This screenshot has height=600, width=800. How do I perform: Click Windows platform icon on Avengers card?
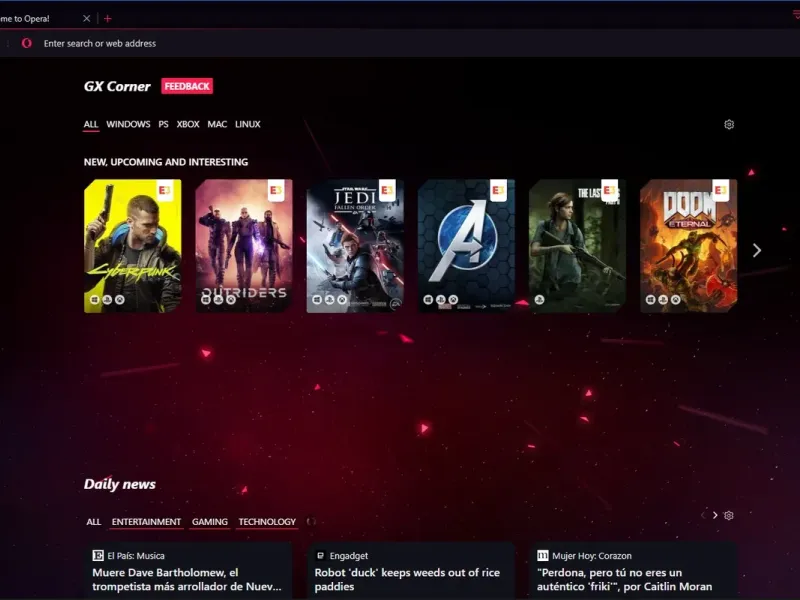point(428,299)
